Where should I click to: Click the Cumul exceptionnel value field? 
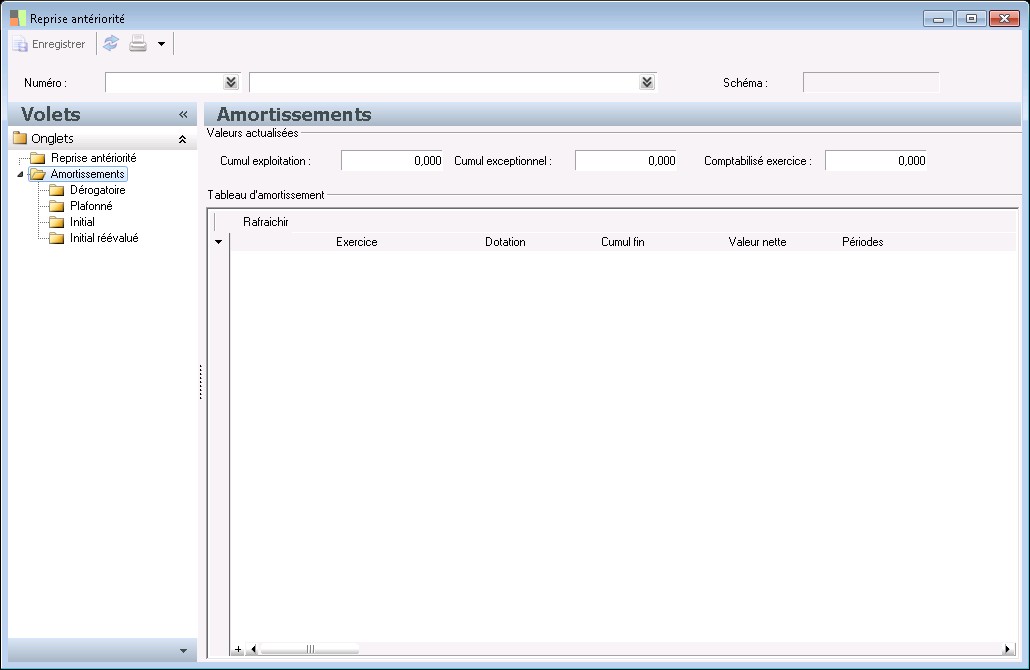point(626,160)
